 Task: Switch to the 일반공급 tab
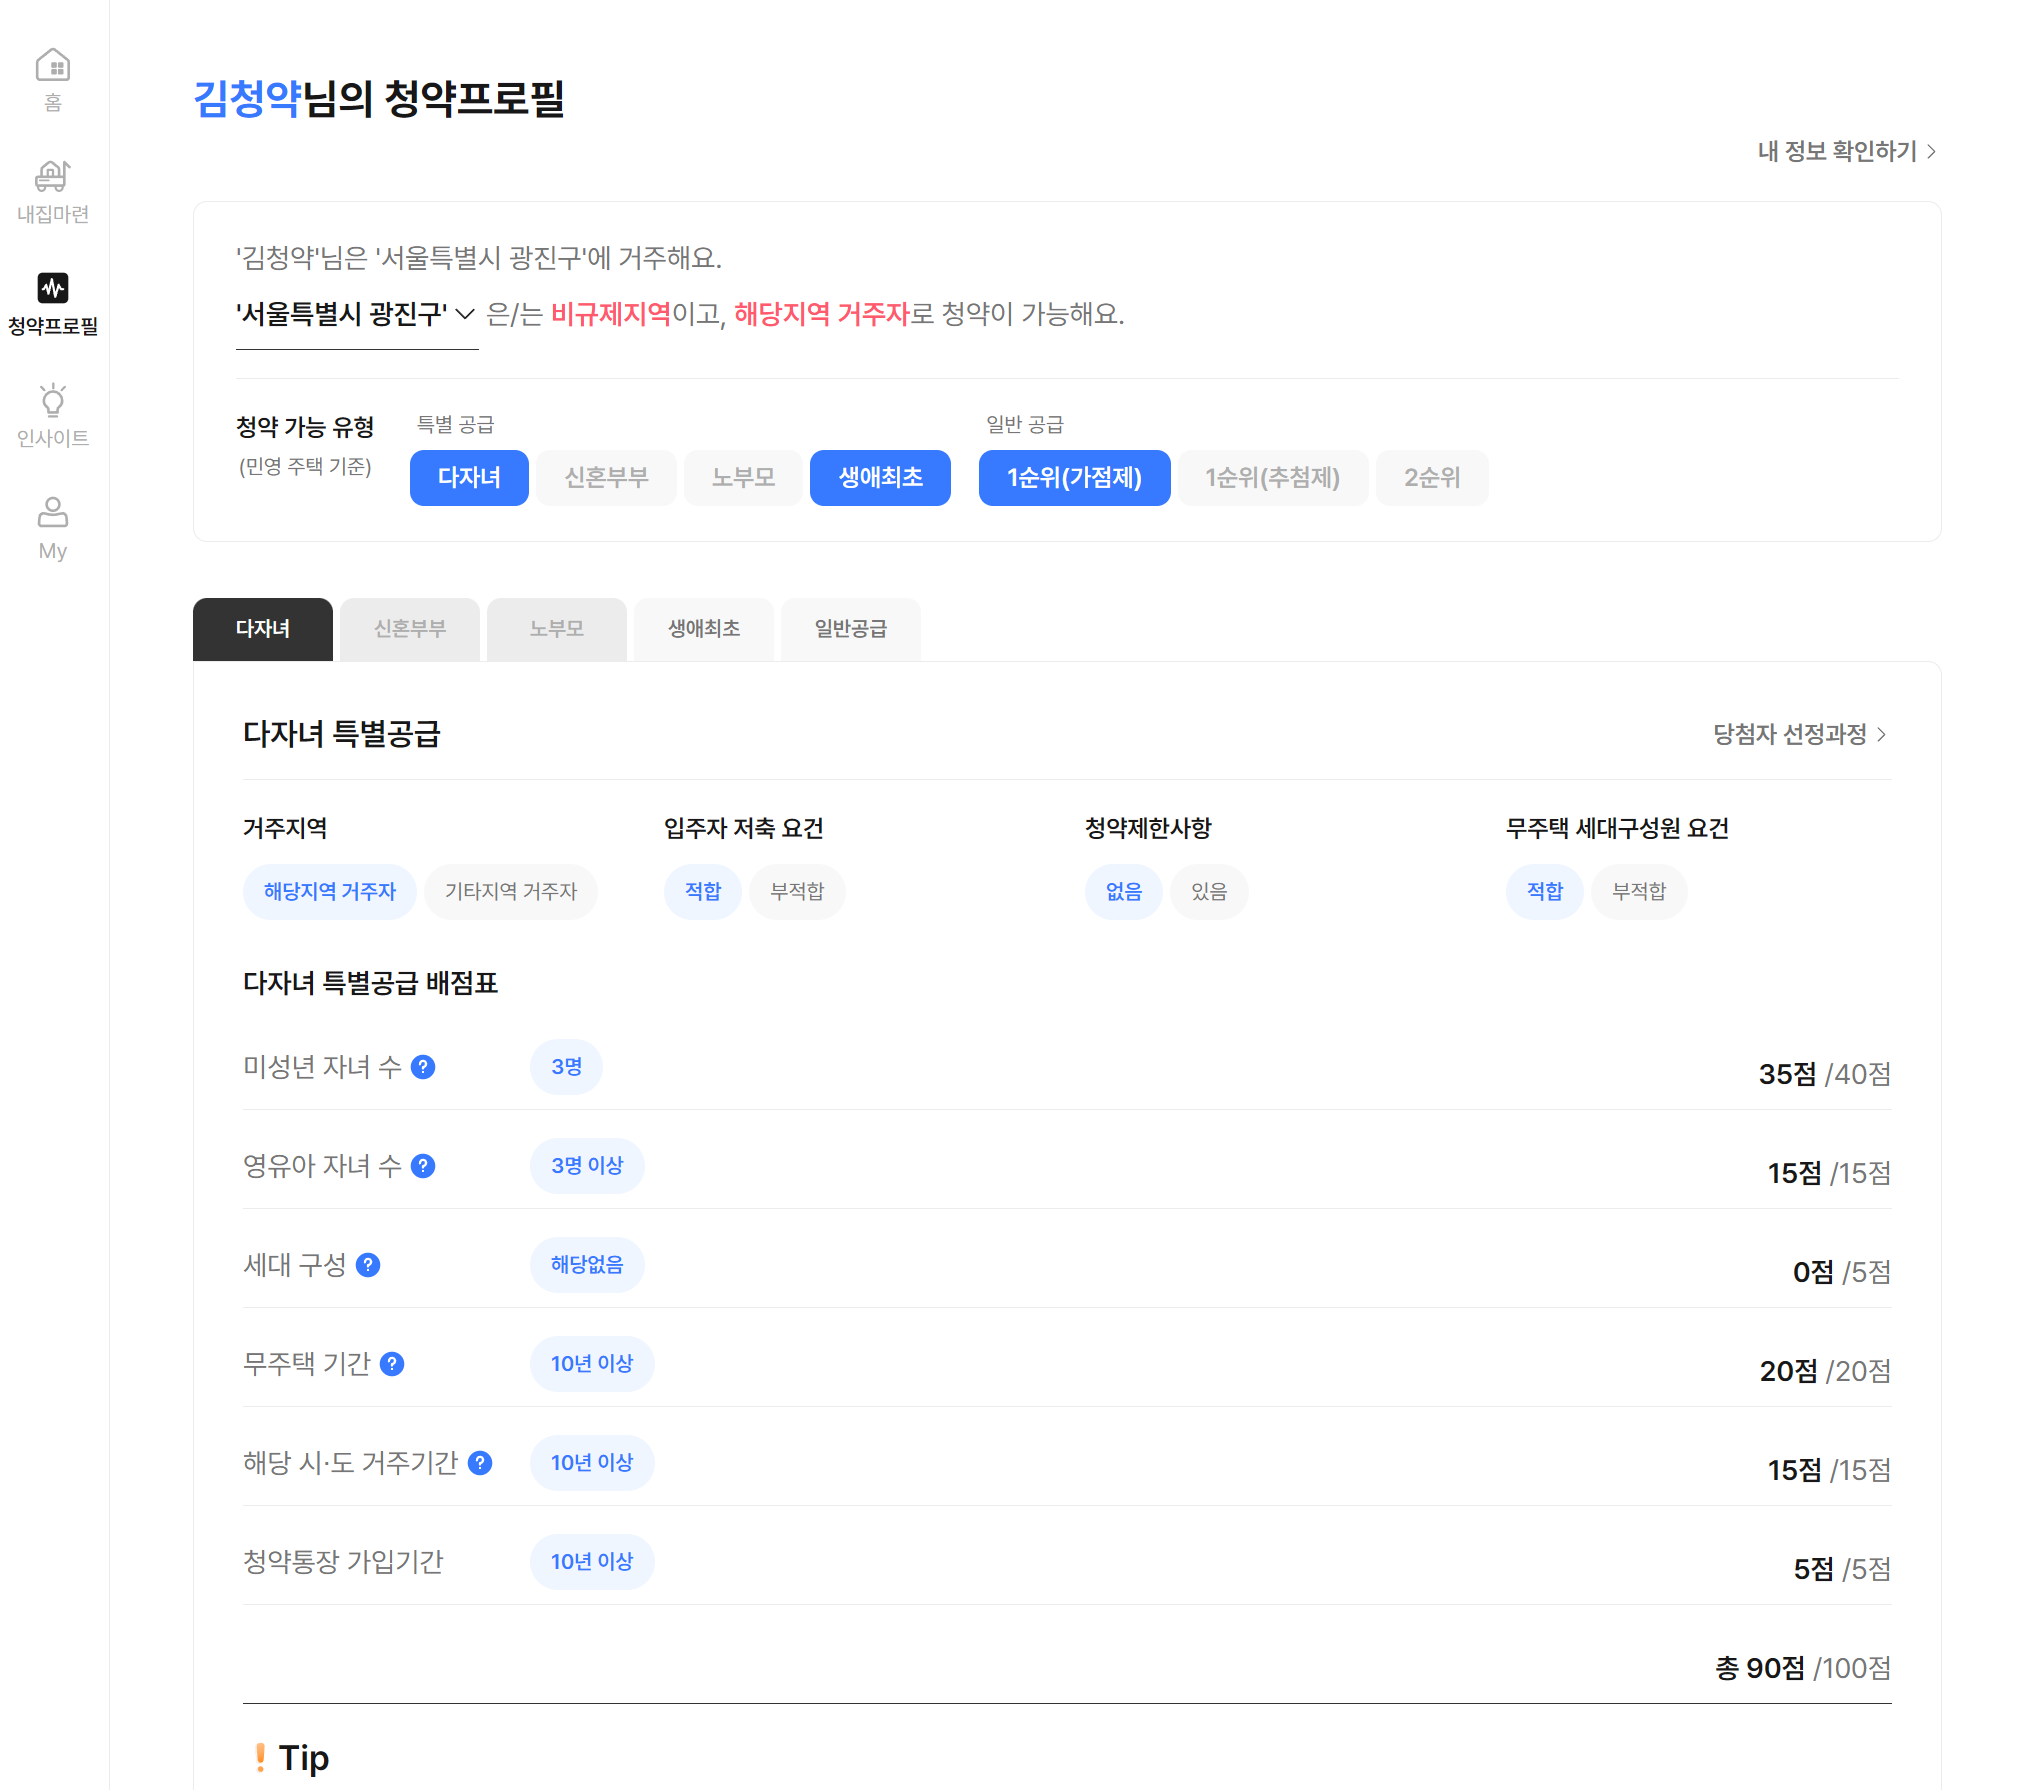[851, 629]
